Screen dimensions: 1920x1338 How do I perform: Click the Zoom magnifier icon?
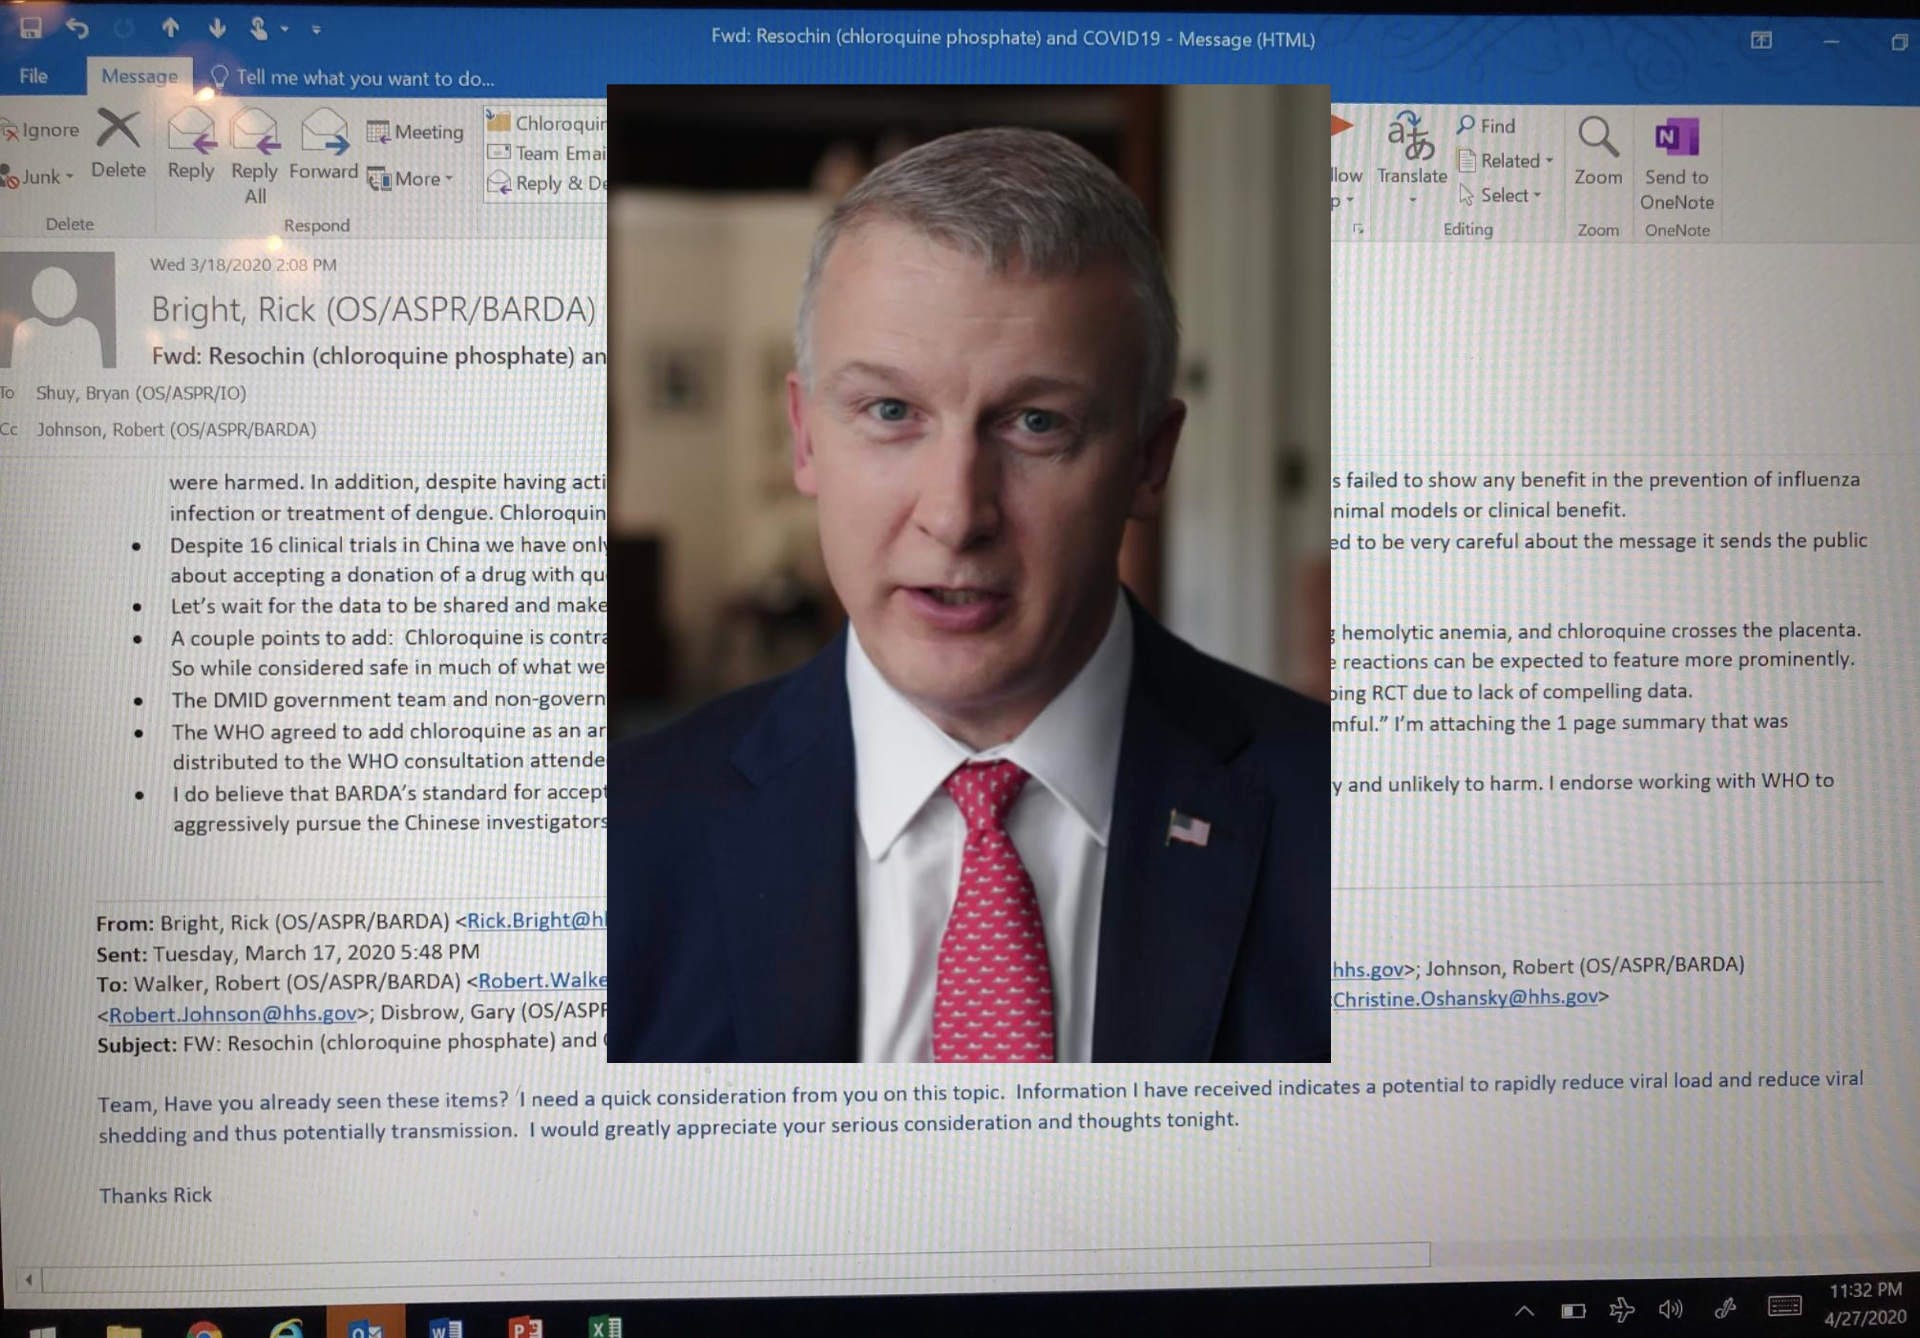coord(1597,138)
